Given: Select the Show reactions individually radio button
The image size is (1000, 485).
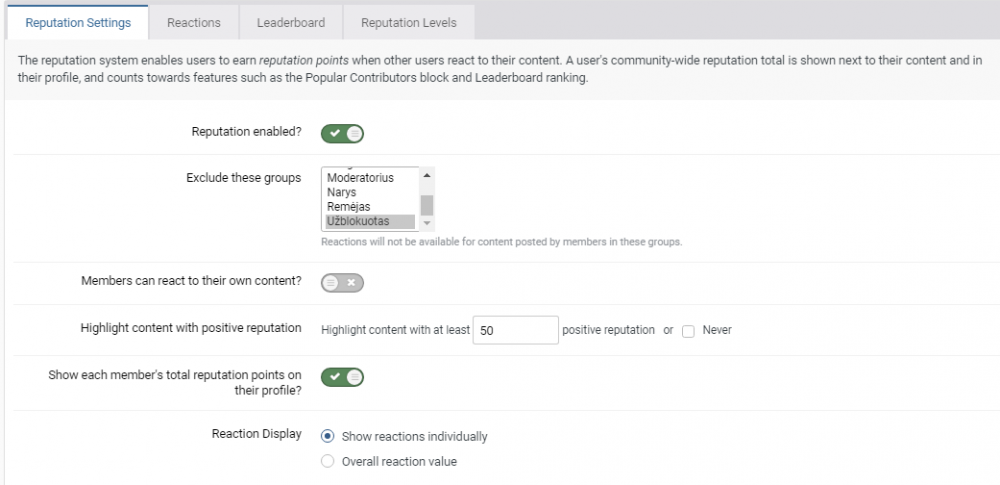Looking at the screenshot, I should tap(327, 436).
